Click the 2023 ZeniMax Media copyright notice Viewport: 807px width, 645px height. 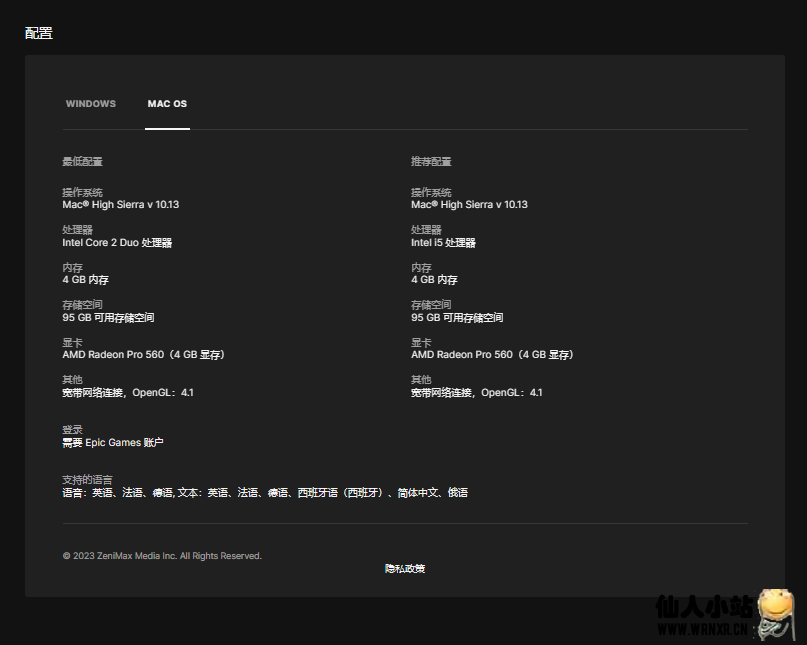tap(162, 556)
